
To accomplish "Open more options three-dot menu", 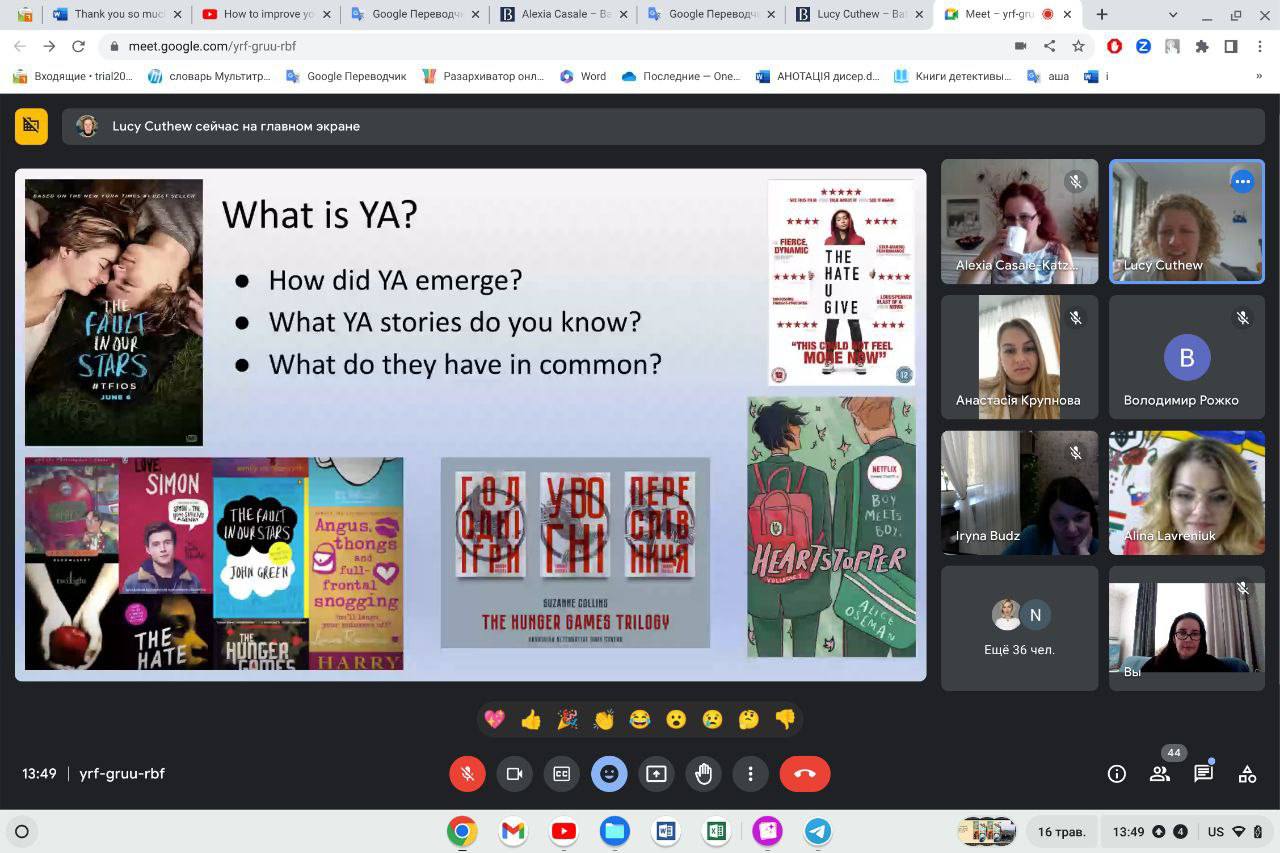I will tap(750, 774).
